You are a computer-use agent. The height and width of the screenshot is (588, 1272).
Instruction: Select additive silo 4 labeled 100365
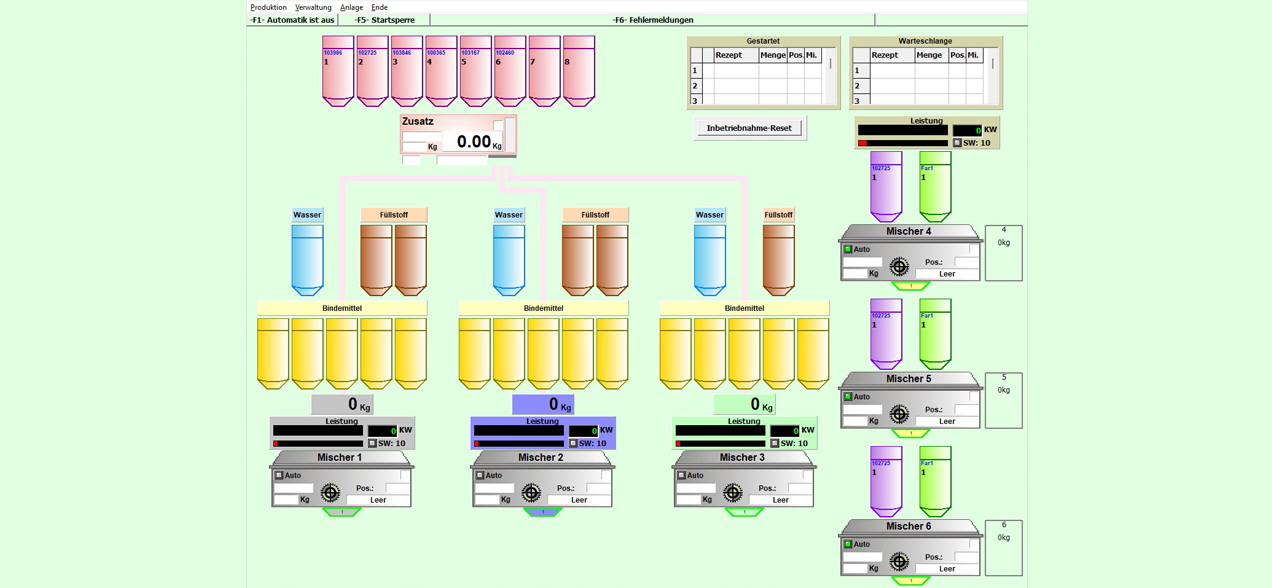pyautogui.click(x=441, y=72)
